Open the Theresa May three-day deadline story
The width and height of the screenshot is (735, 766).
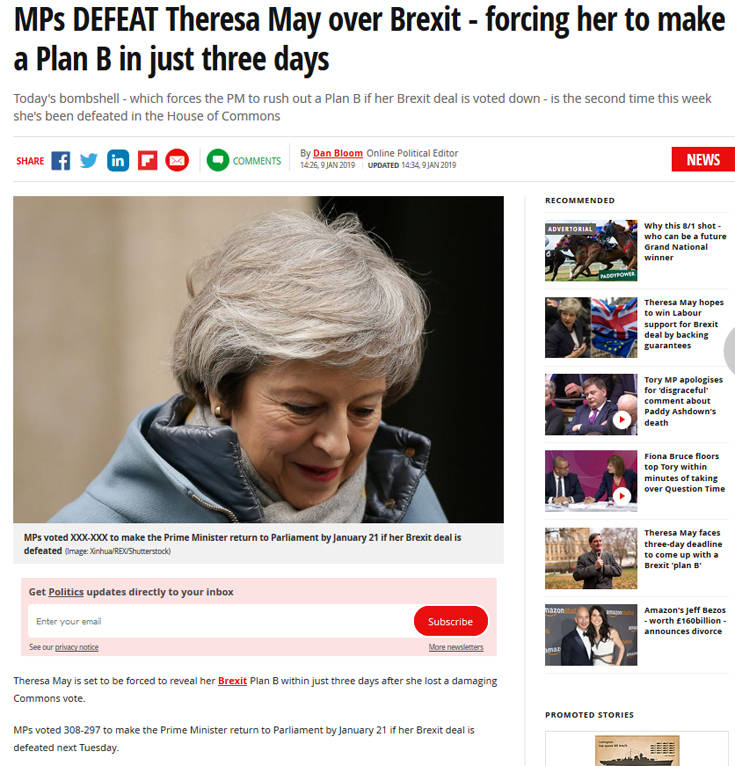coord(683,549)
